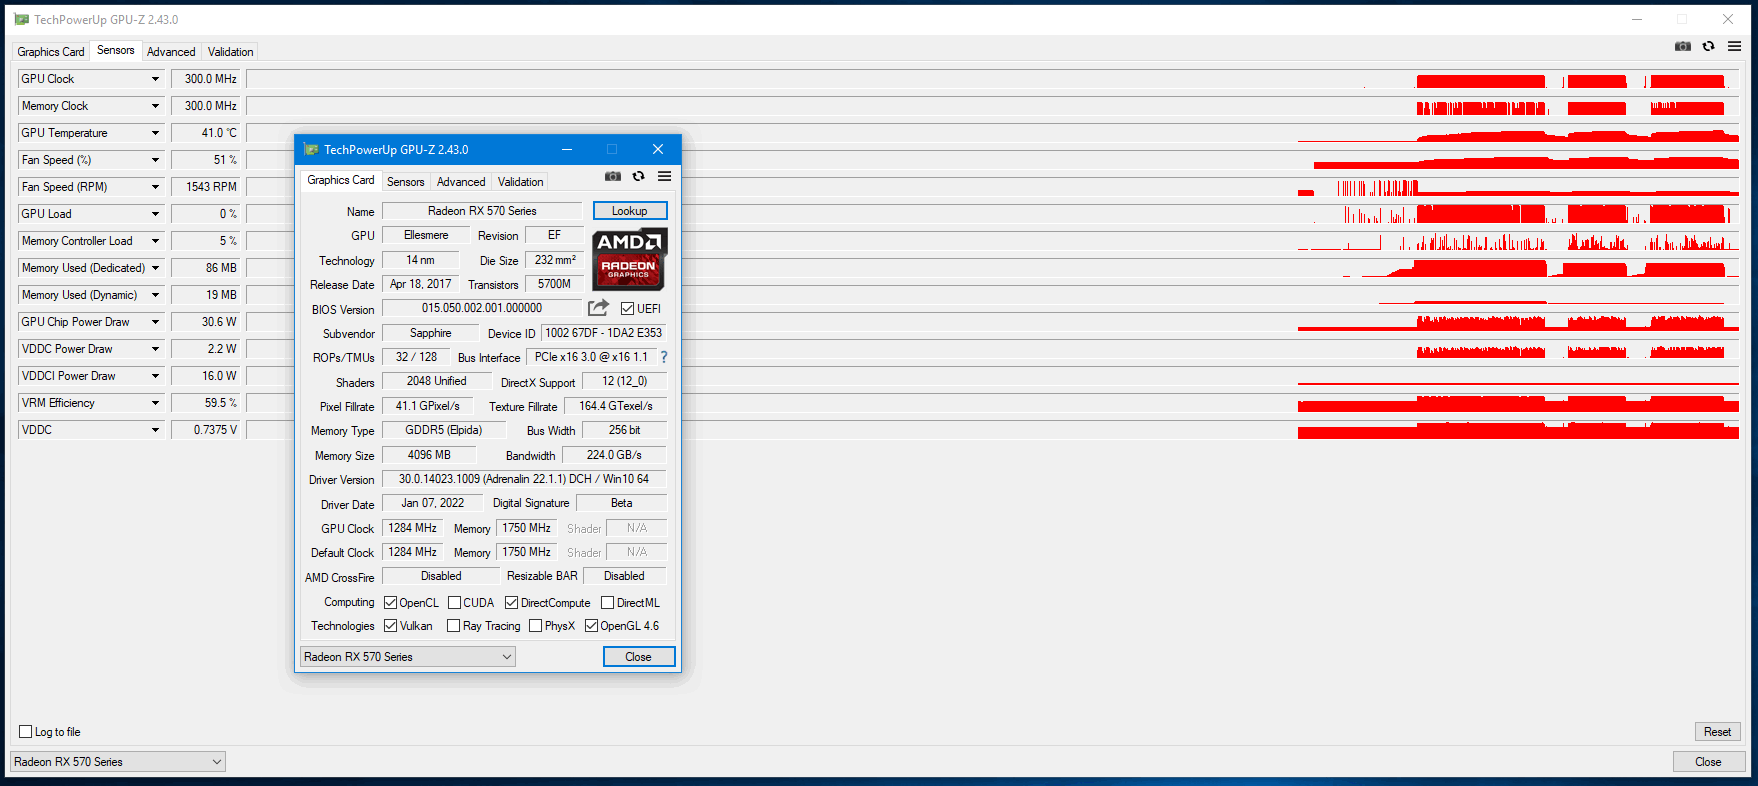Image resolution: width=1758 pixels, height=786 pixels.
Task: Click the Bus Interface question mark icon
Action: tap(663, 357)
